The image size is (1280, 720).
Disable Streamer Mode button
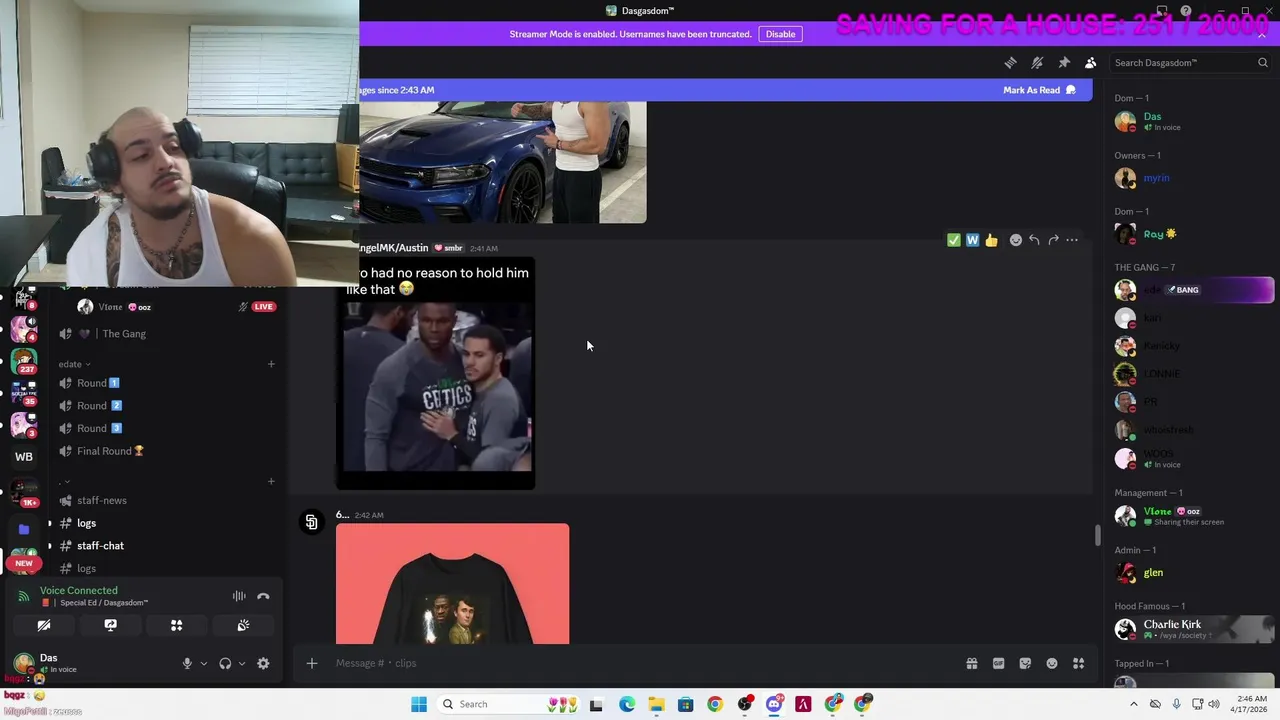pos(780,34)
